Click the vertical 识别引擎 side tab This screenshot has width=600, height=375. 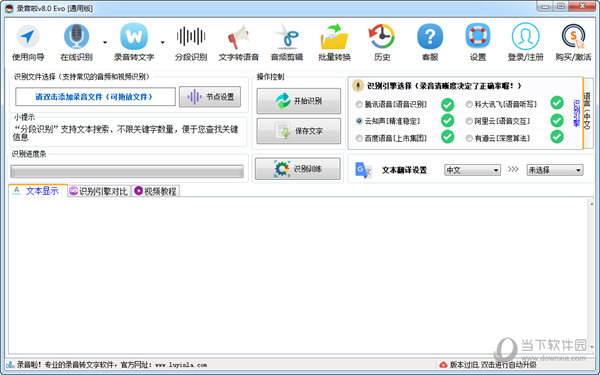576,113
